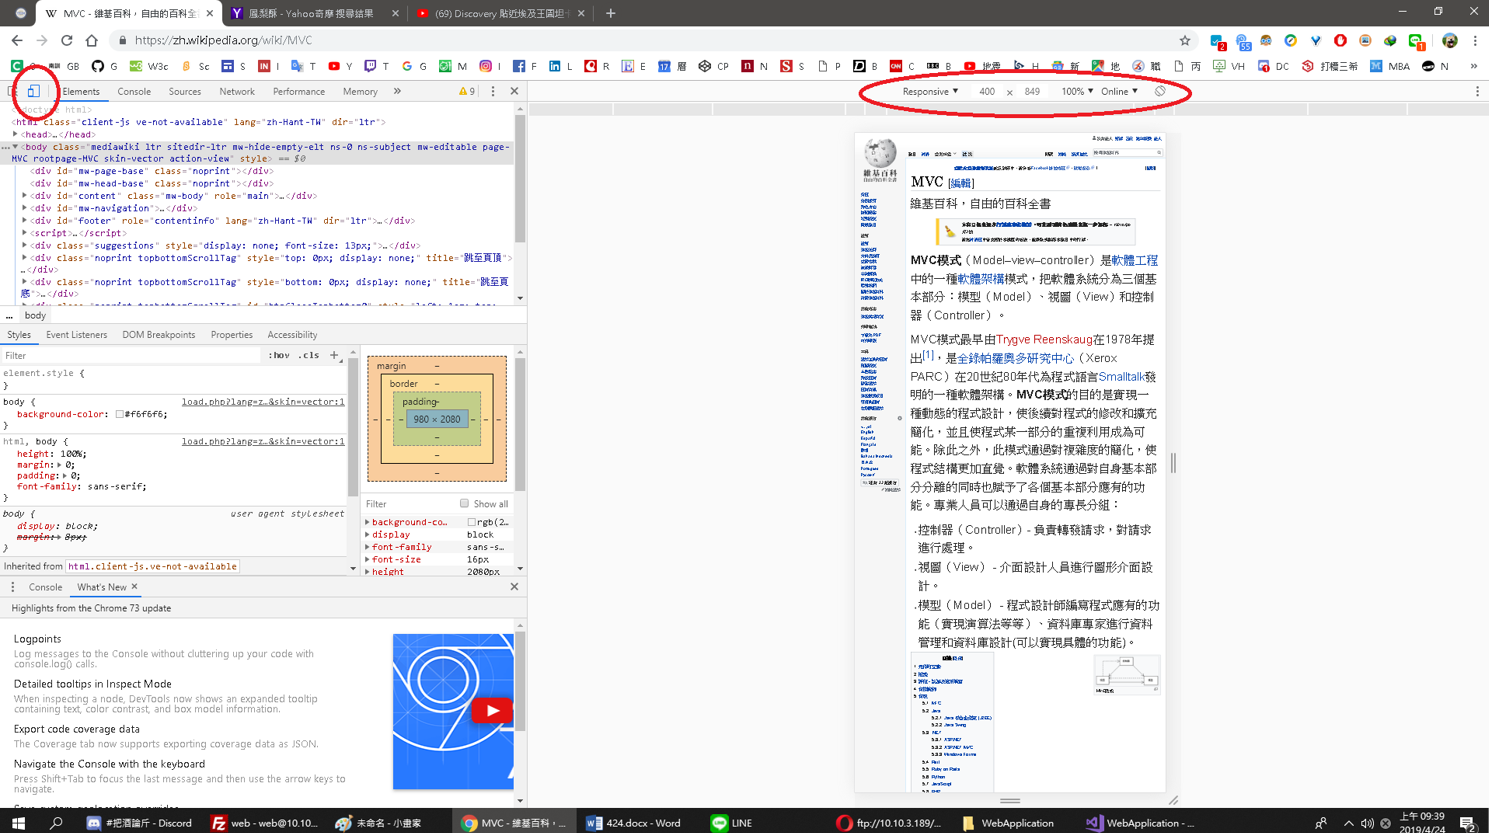Open the Online network throttling dropdown
Image resolution: width=1489 pixels, height=833 pixels.
click(x=1119, y=91)
